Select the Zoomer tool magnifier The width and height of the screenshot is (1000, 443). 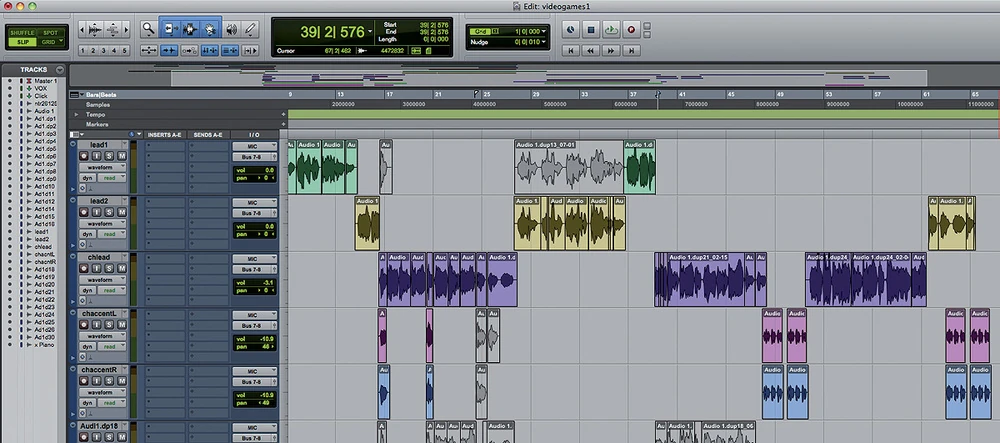pyautogui.click(x=148, y=29)
